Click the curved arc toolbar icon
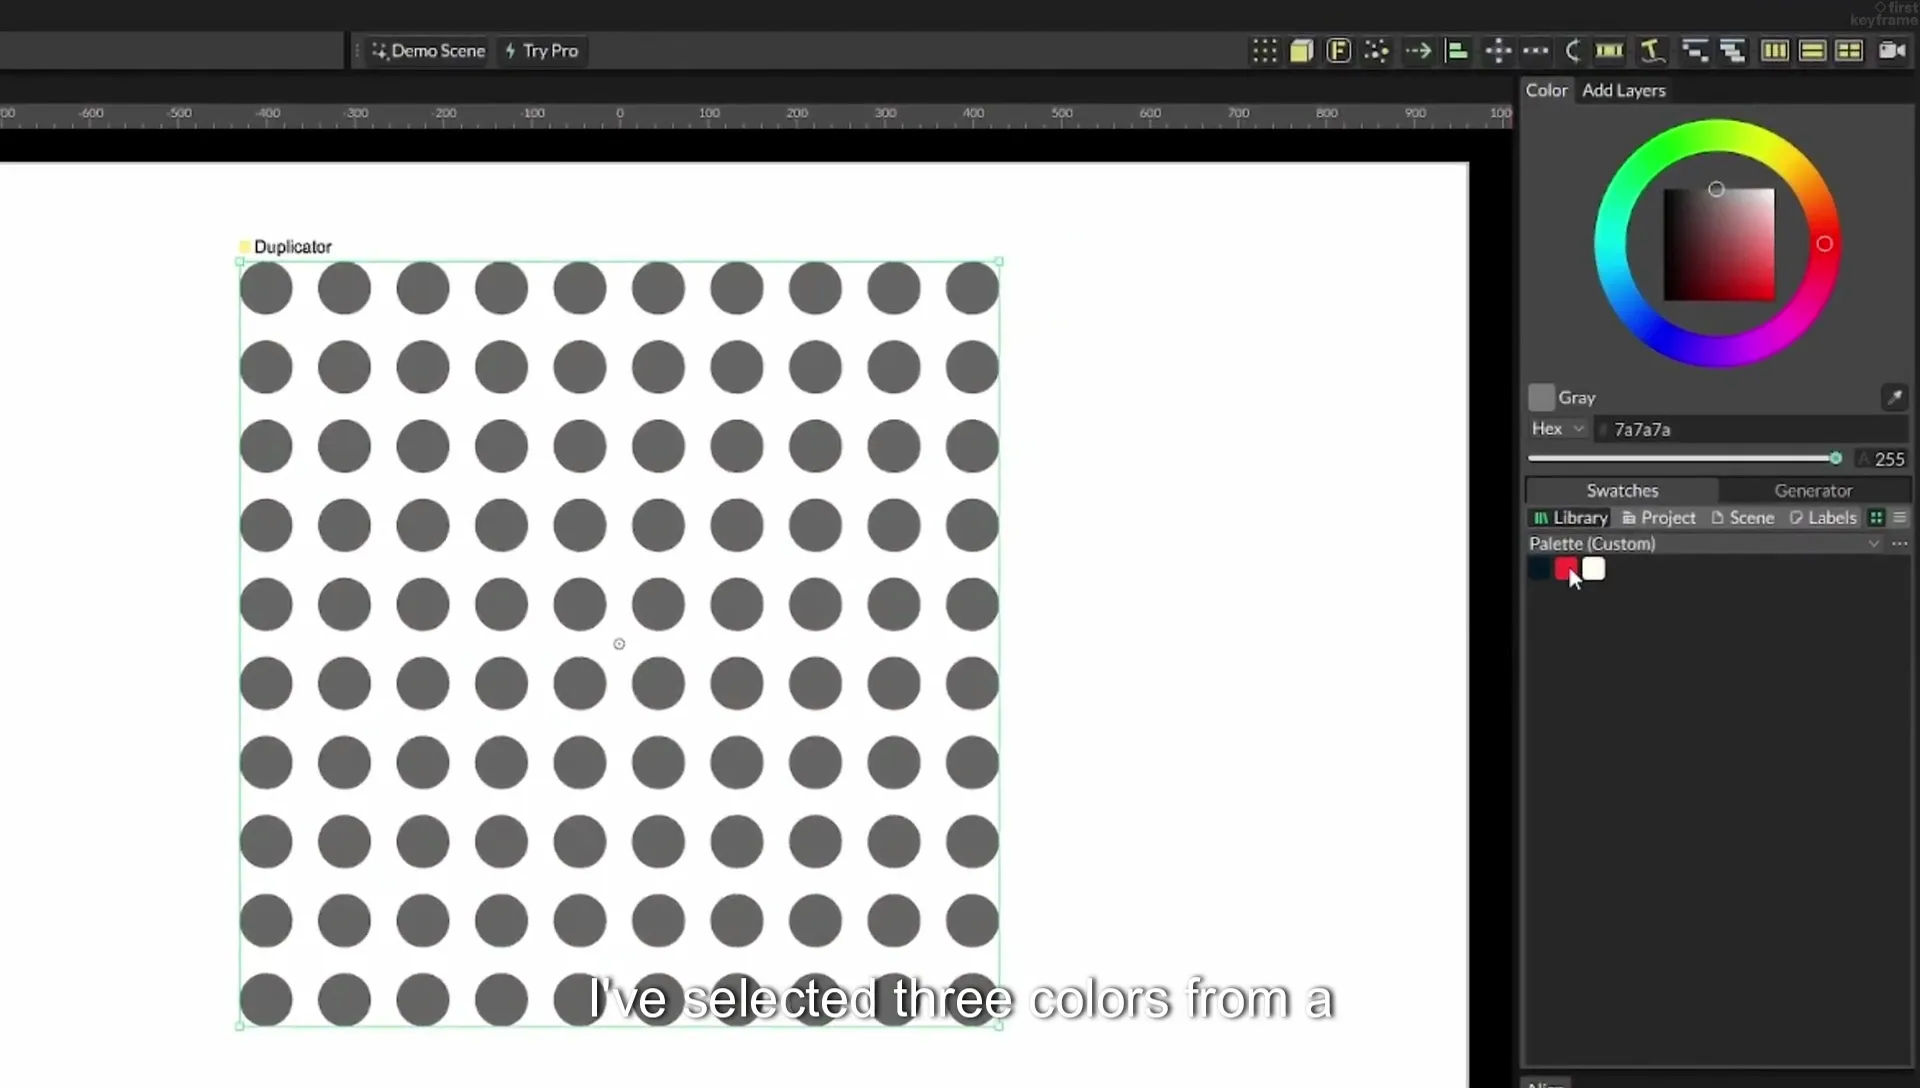Image resolution: width=1920 pixels, height=1088 pixels. click(1573, 51)
